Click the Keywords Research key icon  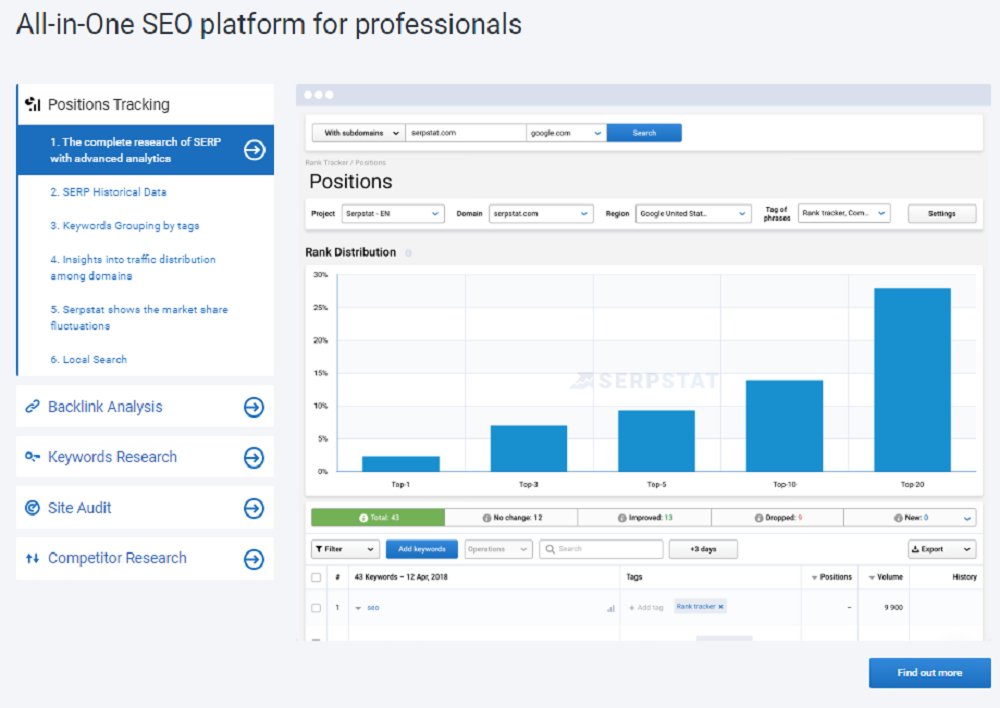[x=33, y=457]
